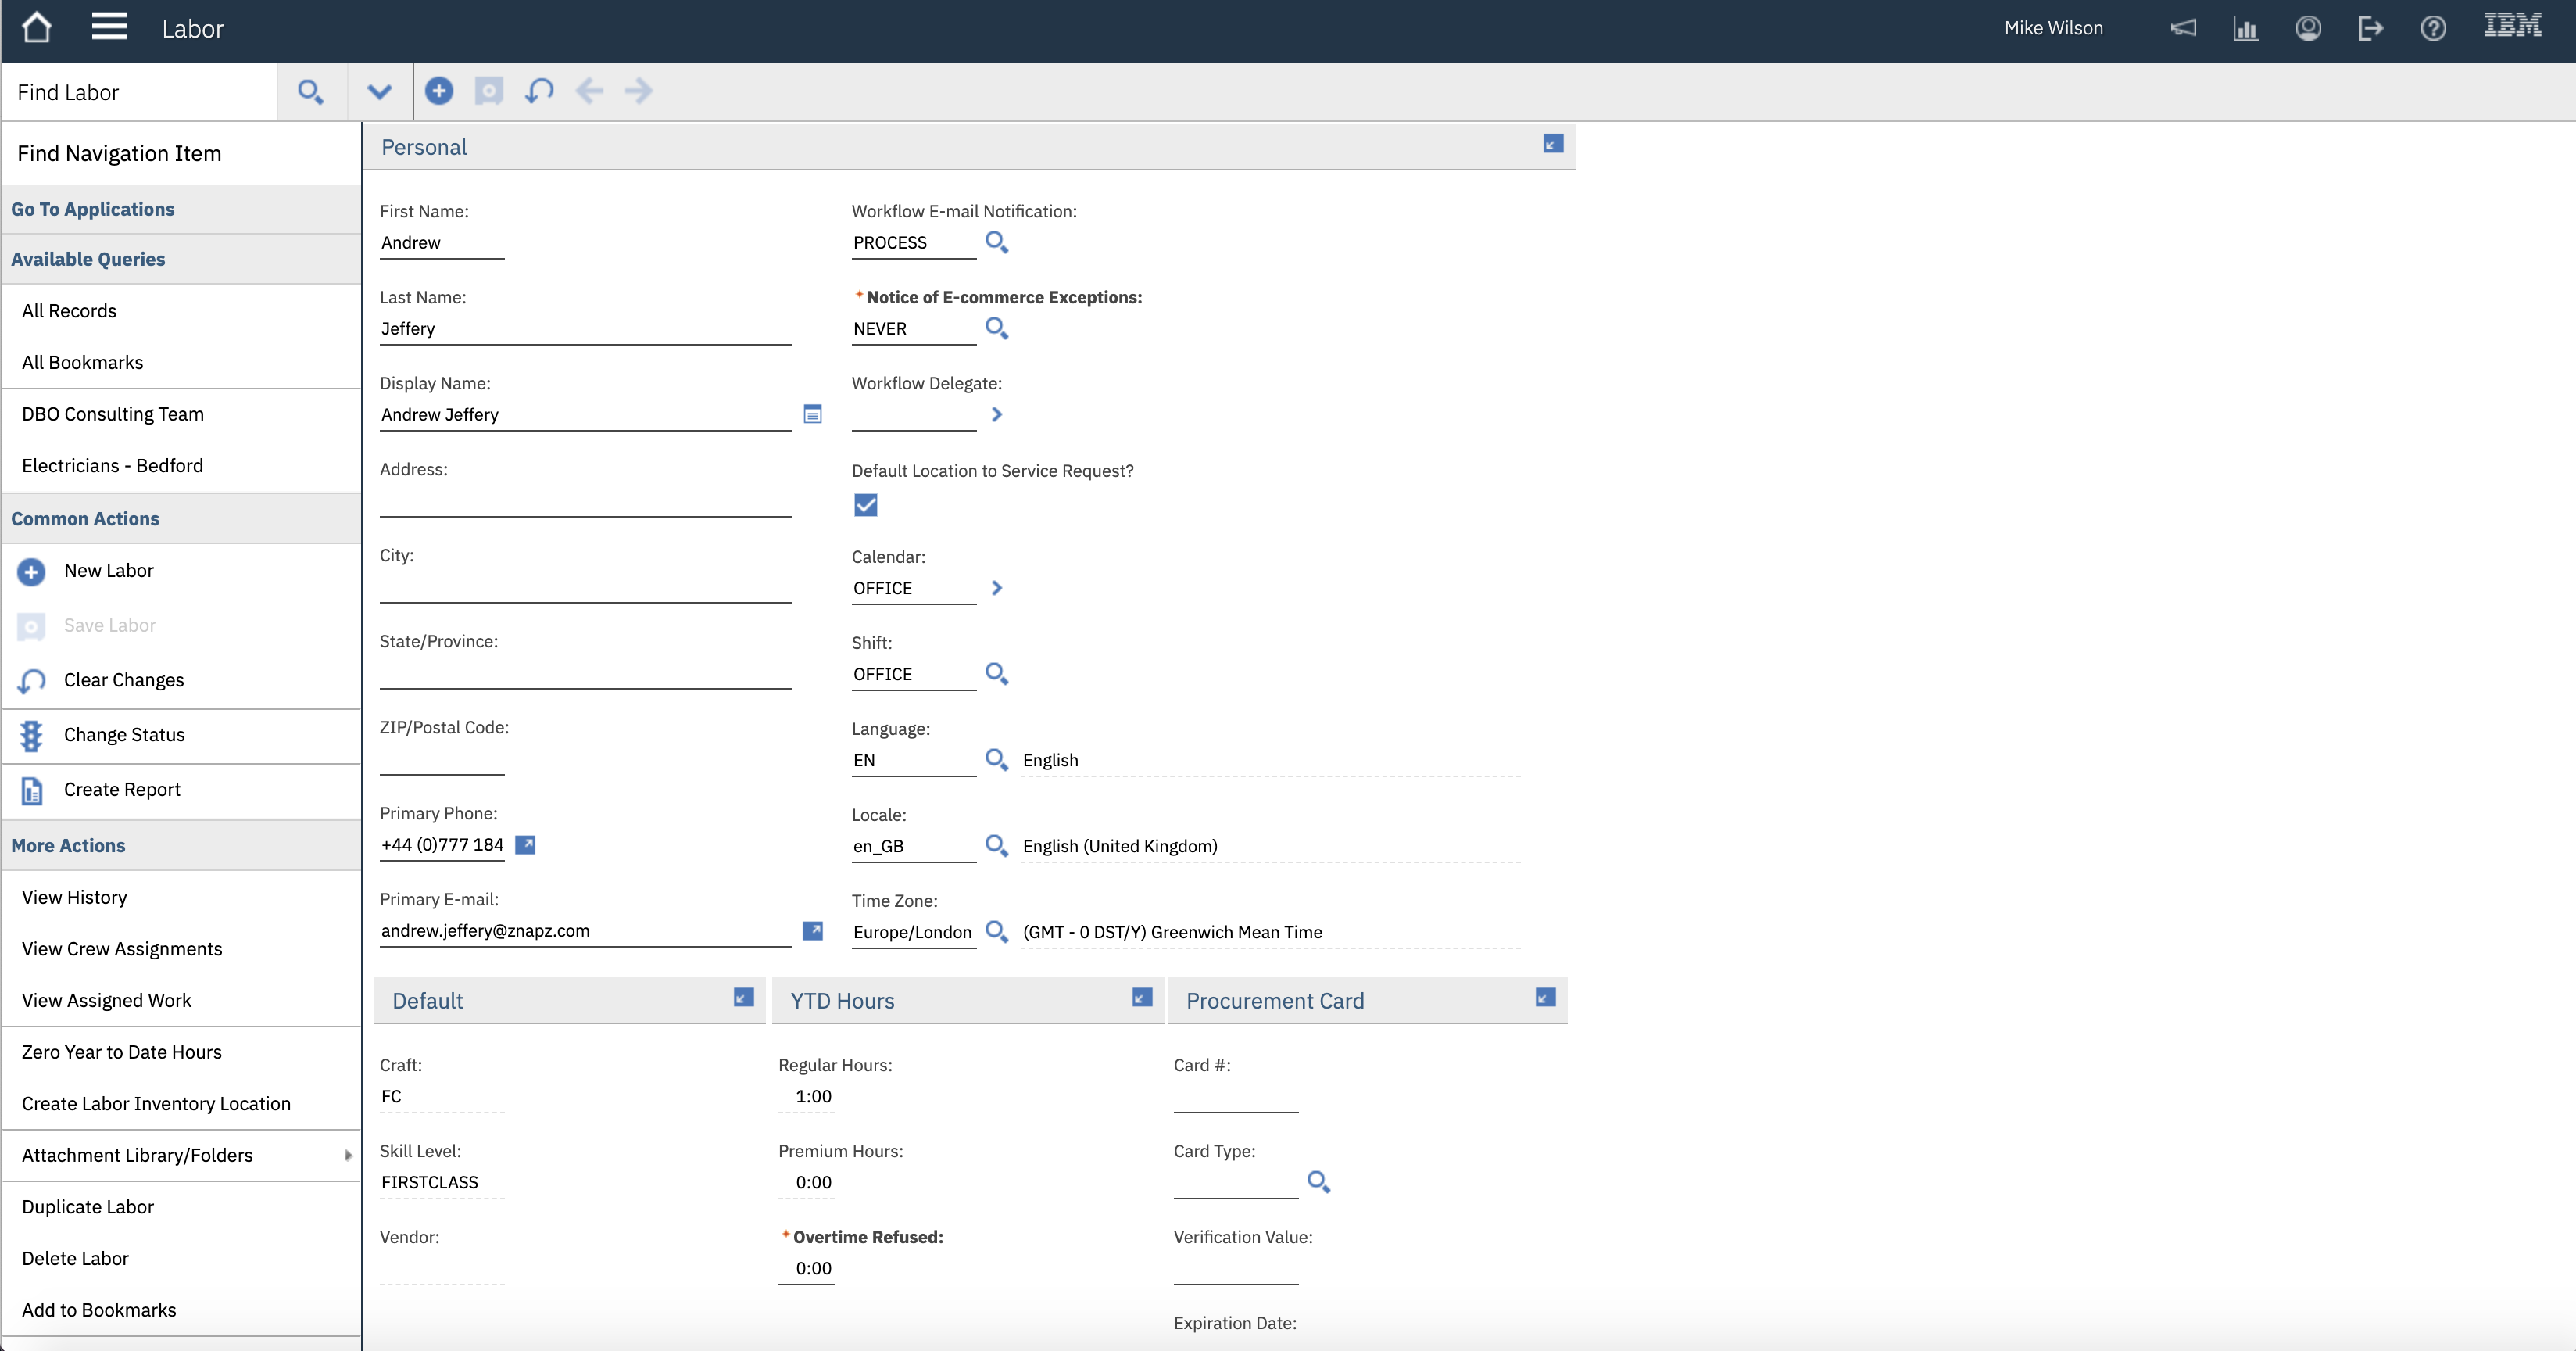Open the Calendar field detail menu chevron
The height and width of the screenshot is (1351, 2576).
996,588
